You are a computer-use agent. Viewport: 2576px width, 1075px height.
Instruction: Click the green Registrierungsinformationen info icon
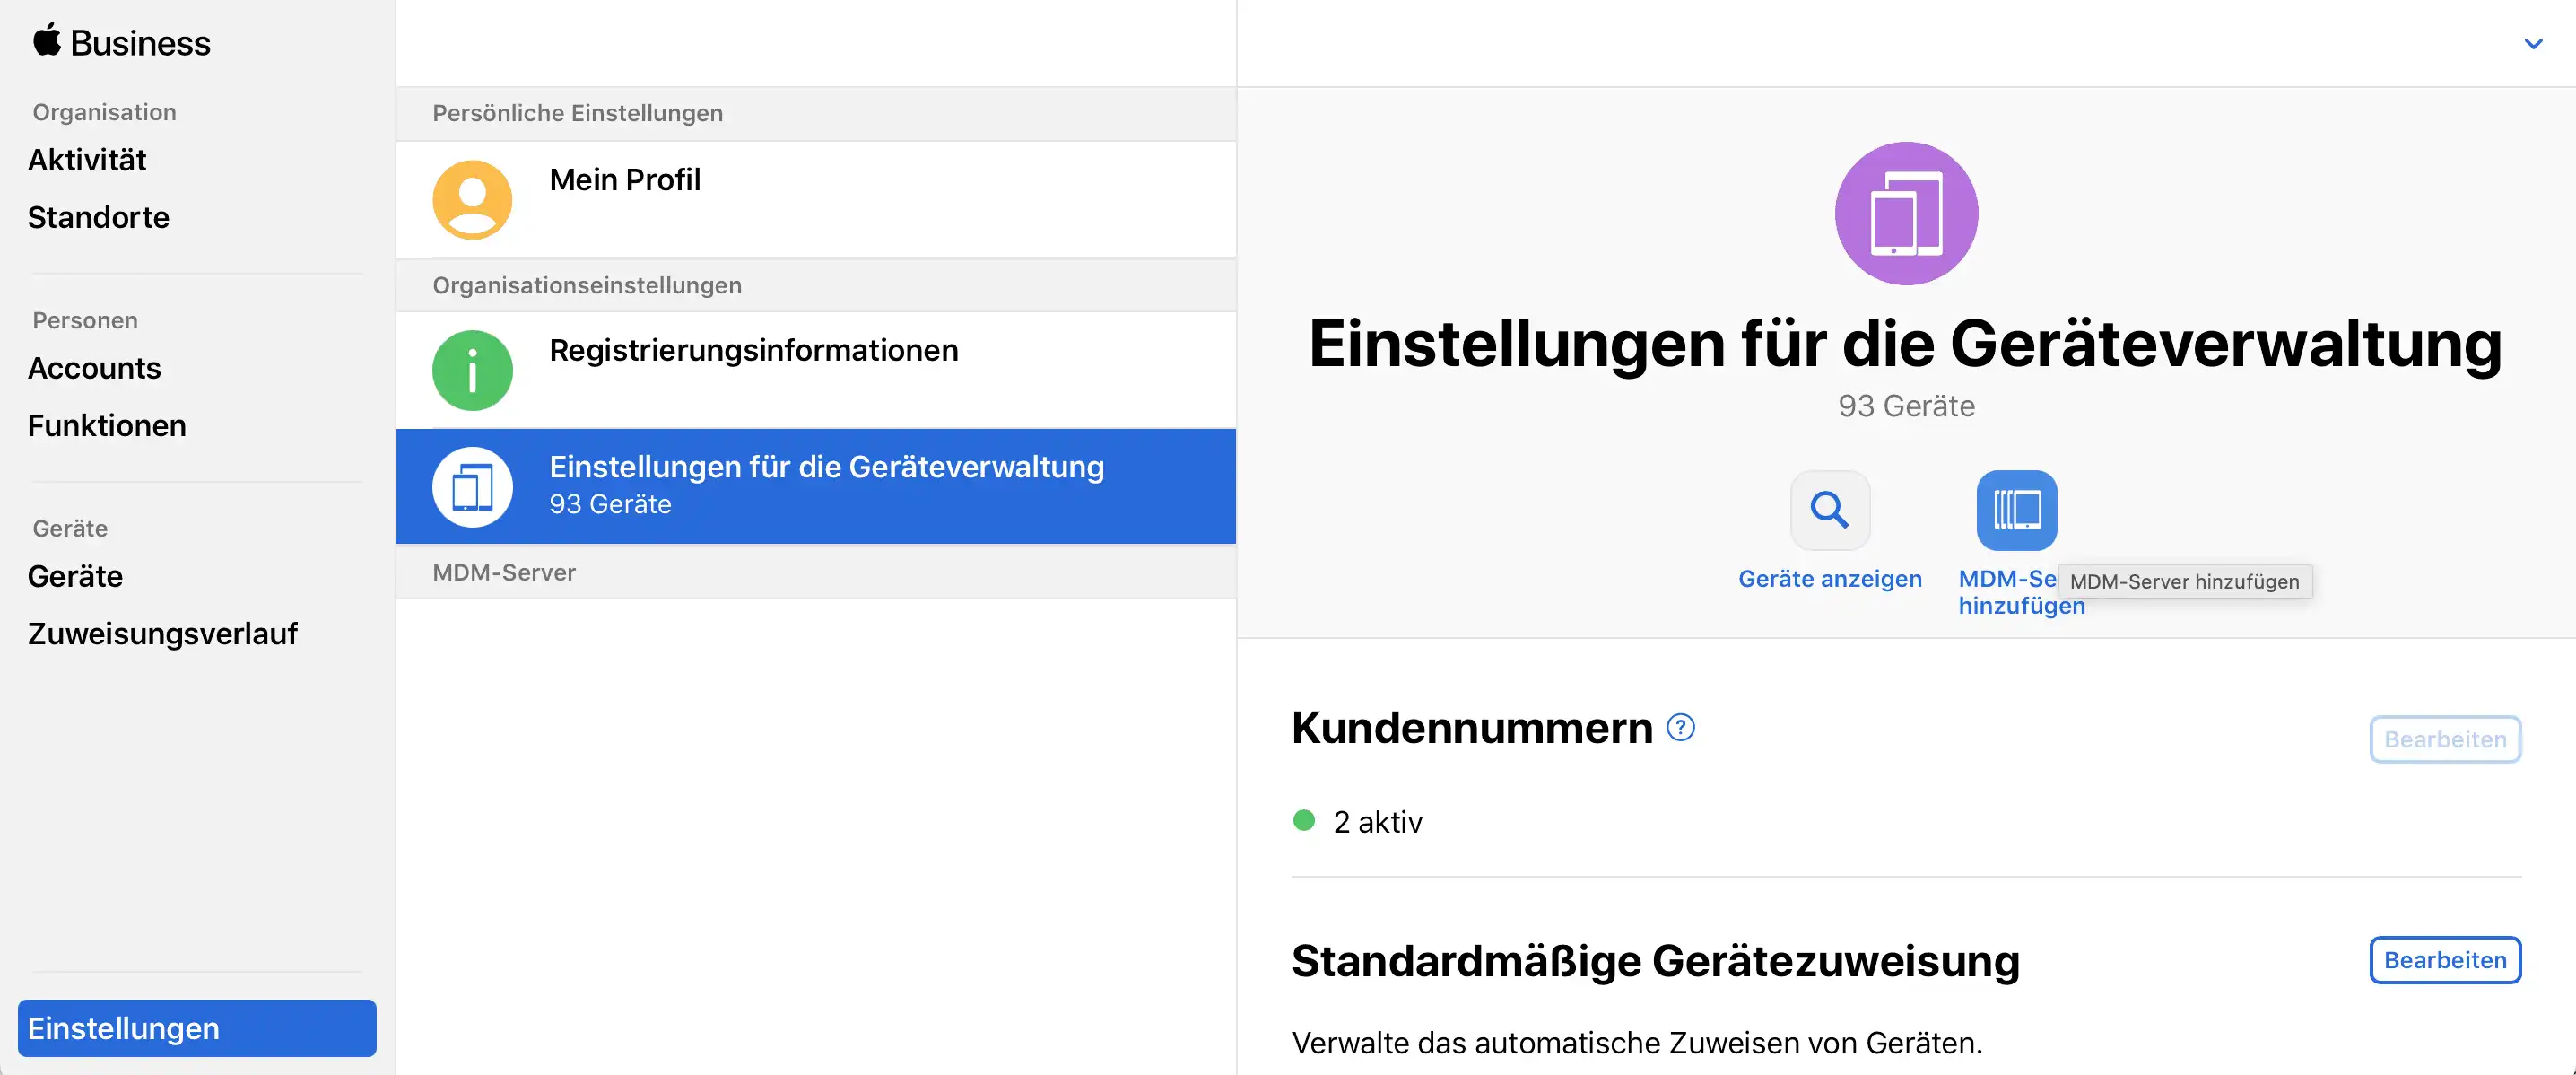pos(472,370)
